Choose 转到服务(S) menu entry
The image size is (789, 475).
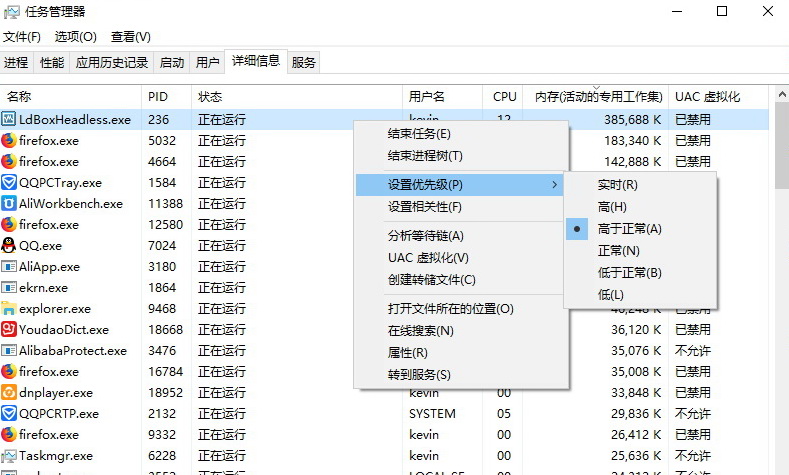click(461, 375)
